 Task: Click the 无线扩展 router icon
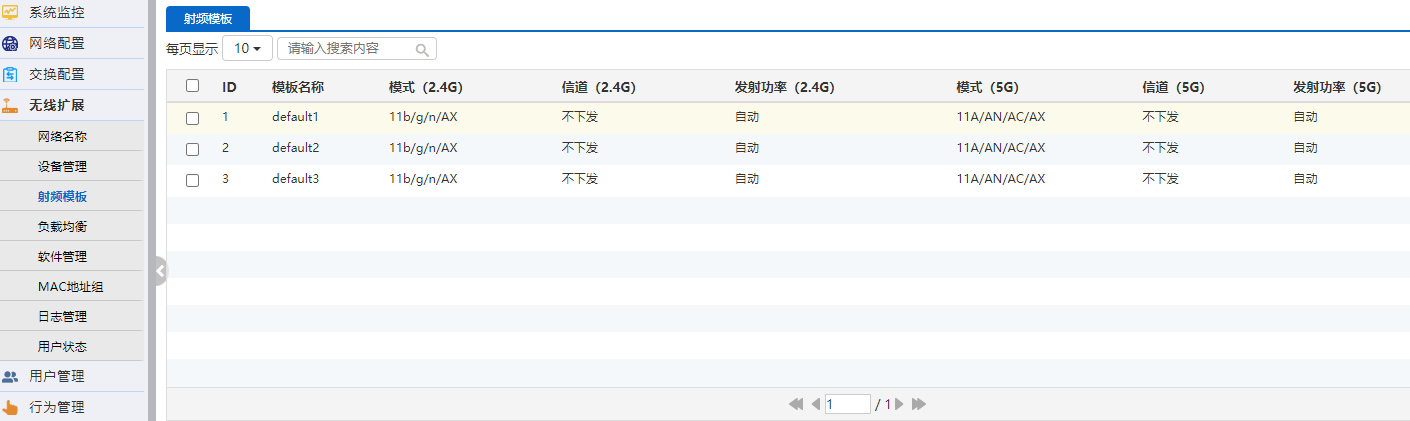coord(10,105)
